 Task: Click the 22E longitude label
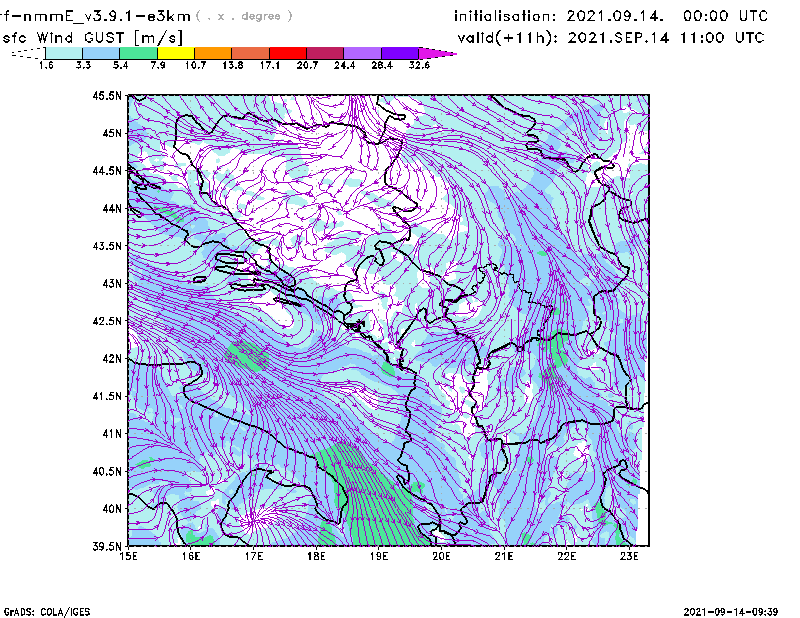[566, 556]
